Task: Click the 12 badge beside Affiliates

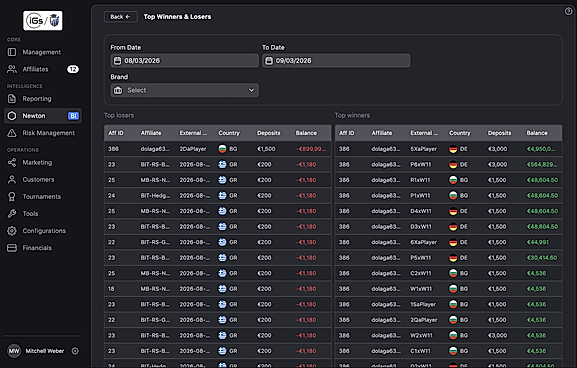Action: click(73, 69)
